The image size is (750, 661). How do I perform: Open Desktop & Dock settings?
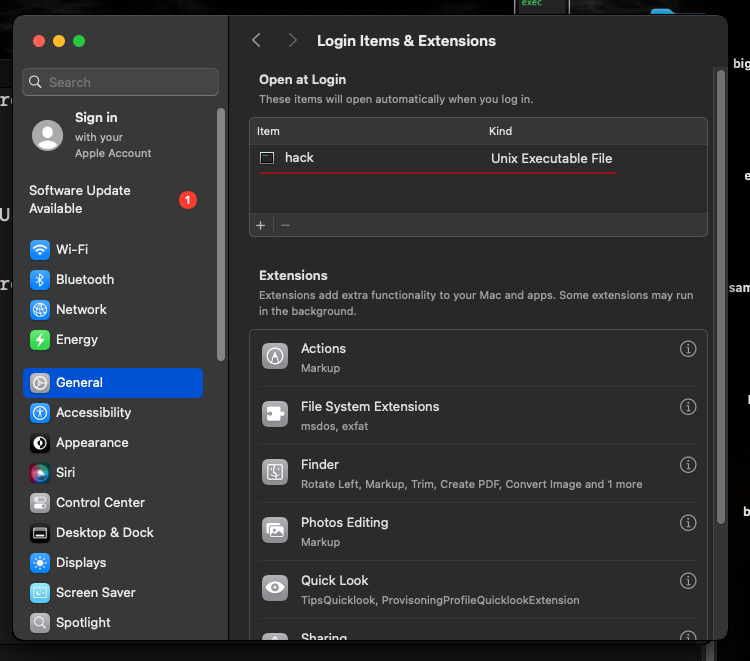(x=104, y=532)
